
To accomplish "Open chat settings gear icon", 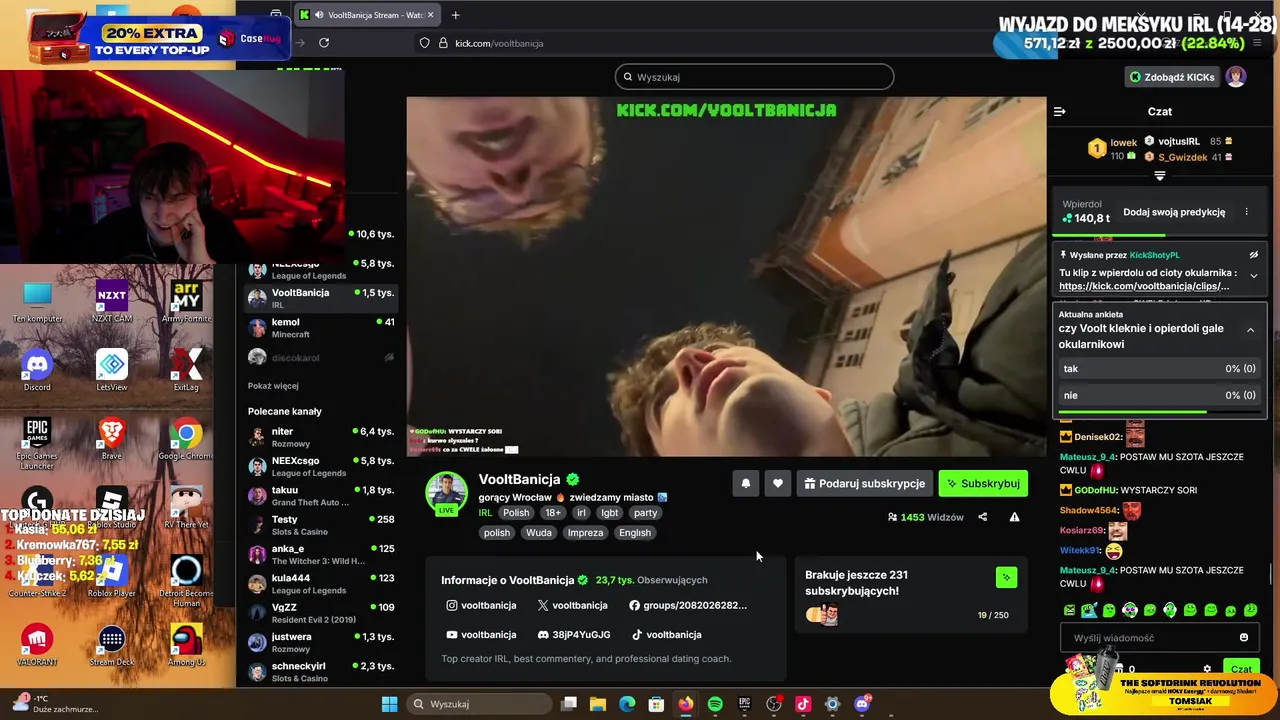I will click(x=1207, y=669).
